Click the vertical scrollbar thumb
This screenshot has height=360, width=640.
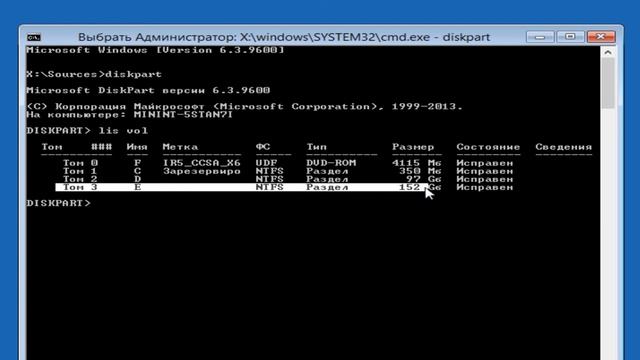coord(608,83)
